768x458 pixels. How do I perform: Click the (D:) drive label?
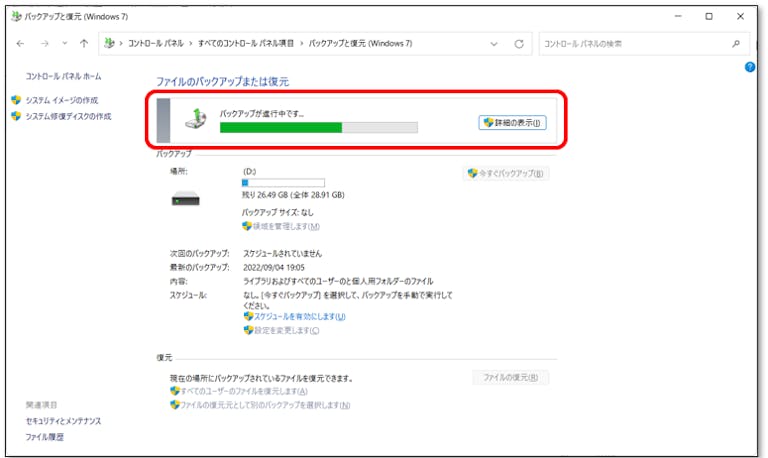click(249, 171)
